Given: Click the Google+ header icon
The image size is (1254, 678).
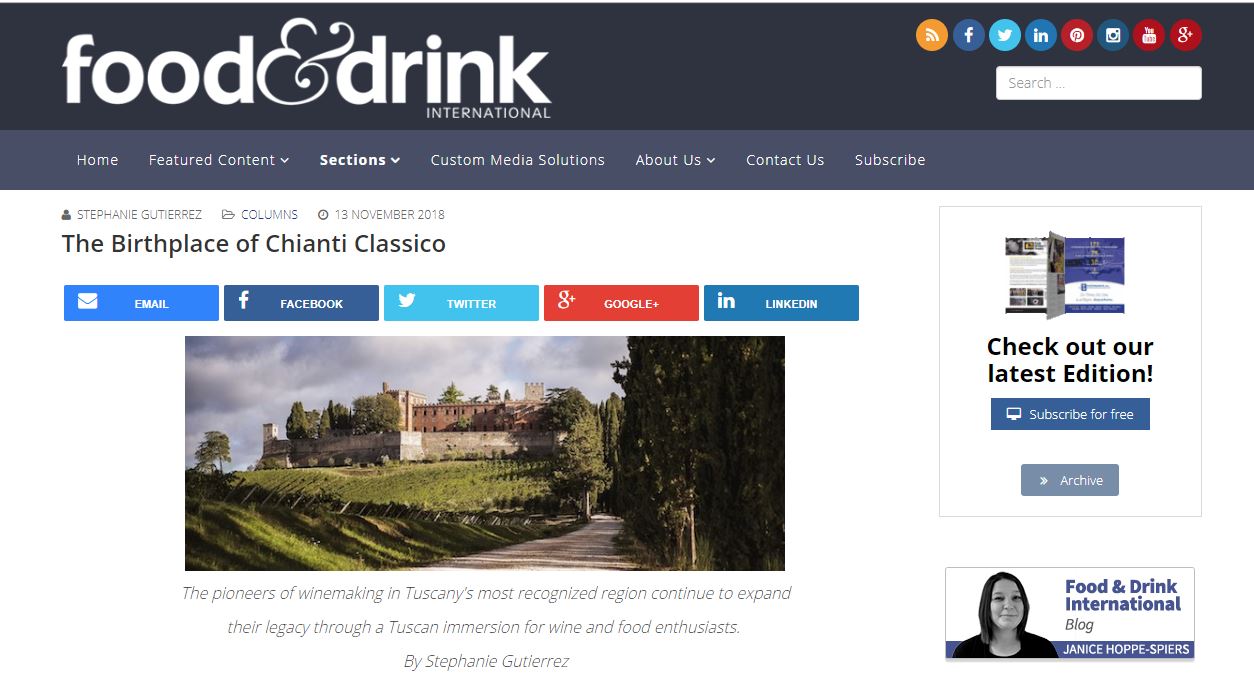Looking at the screenshot, I should [x=1185, y=35].
